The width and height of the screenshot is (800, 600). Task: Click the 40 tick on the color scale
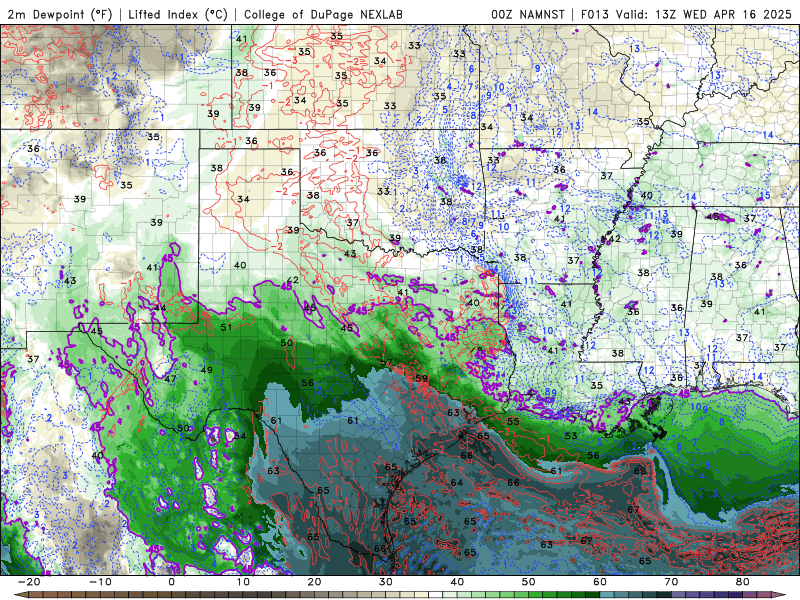tap(457, 582)
